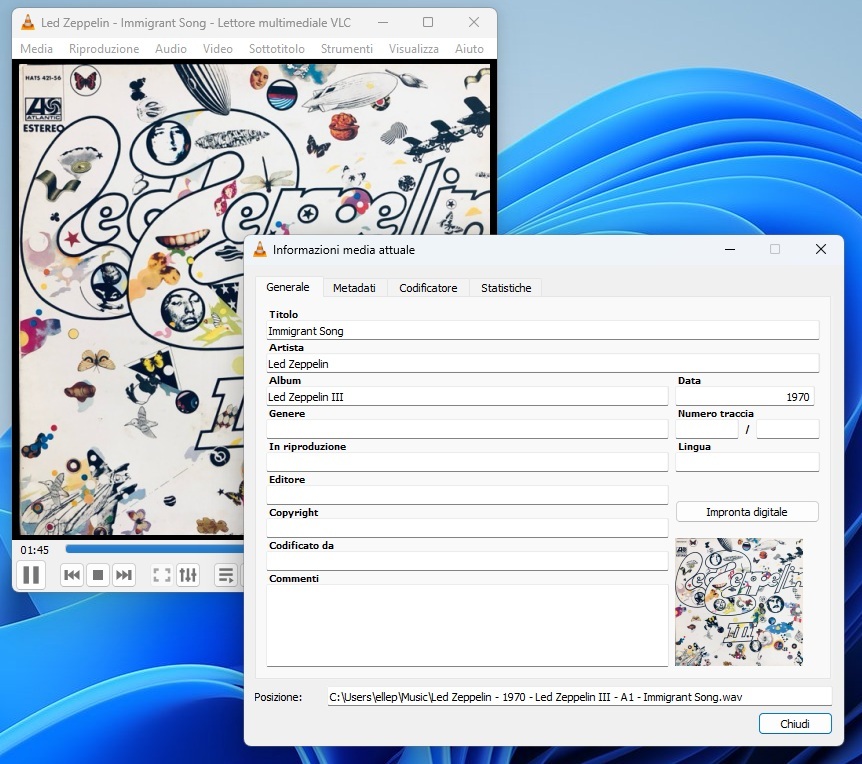Open the Audio menu
The image size is (862, 764).
[x=170, y=48]
